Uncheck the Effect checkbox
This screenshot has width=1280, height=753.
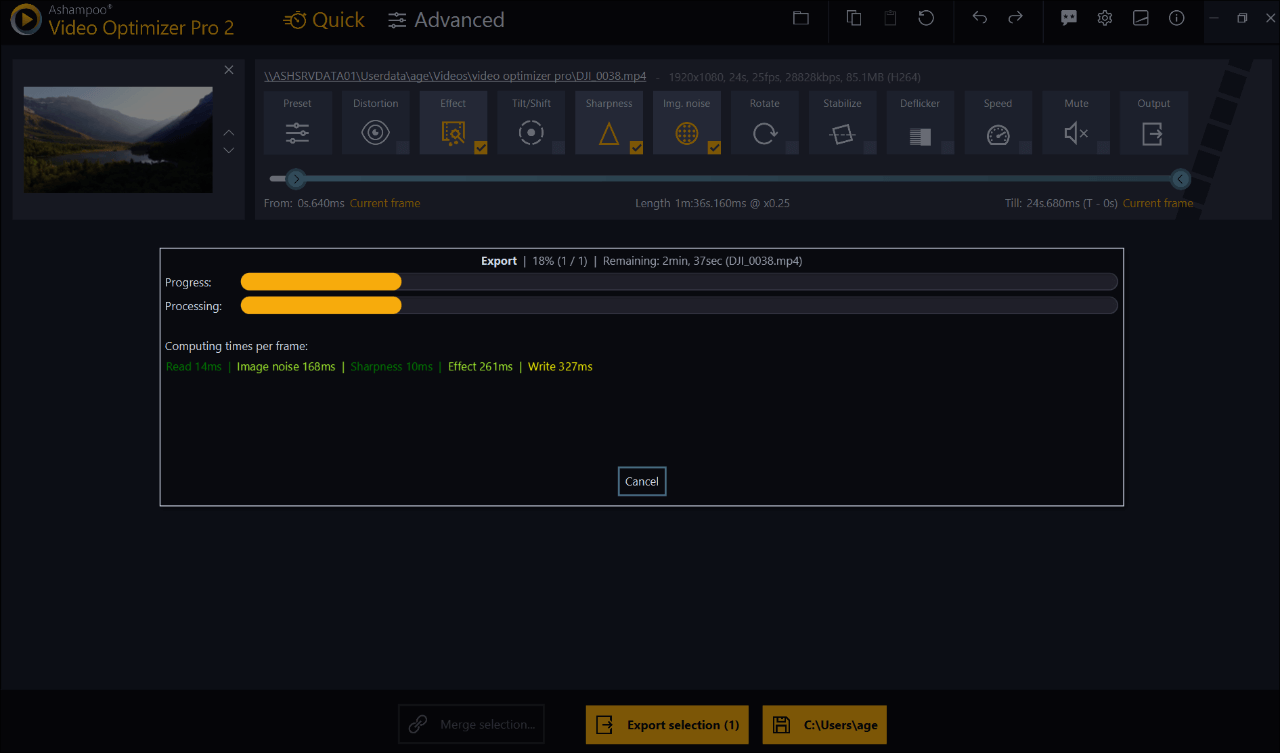[480, 148]
